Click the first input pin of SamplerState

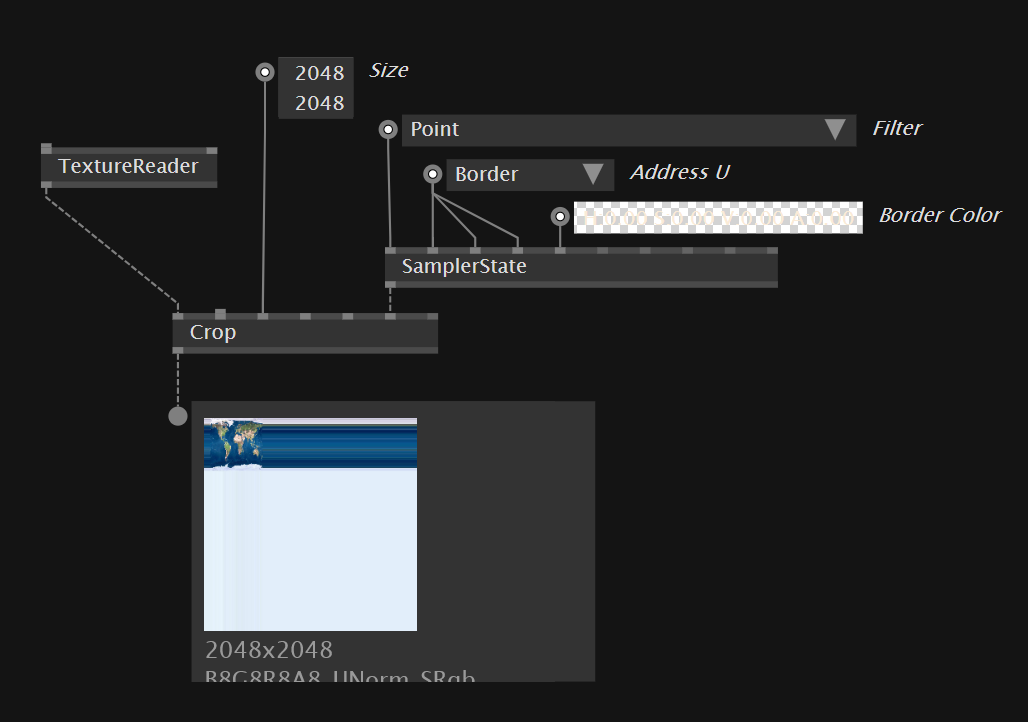point(390,251)
